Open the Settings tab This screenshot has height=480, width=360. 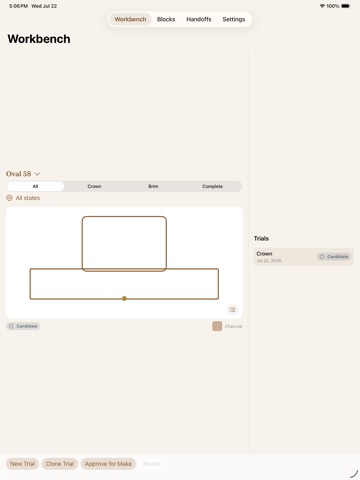pyautogui.click(x=234, y=19)
